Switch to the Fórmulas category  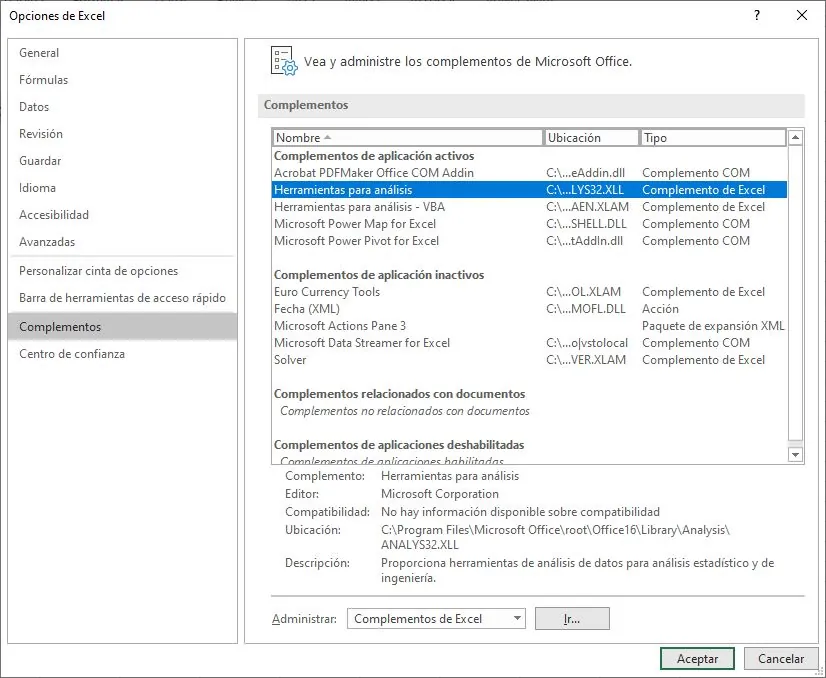(x=44, y=80)
